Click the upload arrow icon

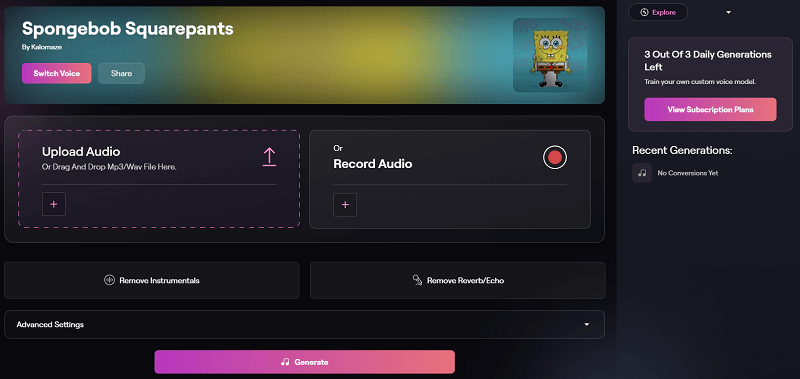pyautogui.click(x=269, y=157)
